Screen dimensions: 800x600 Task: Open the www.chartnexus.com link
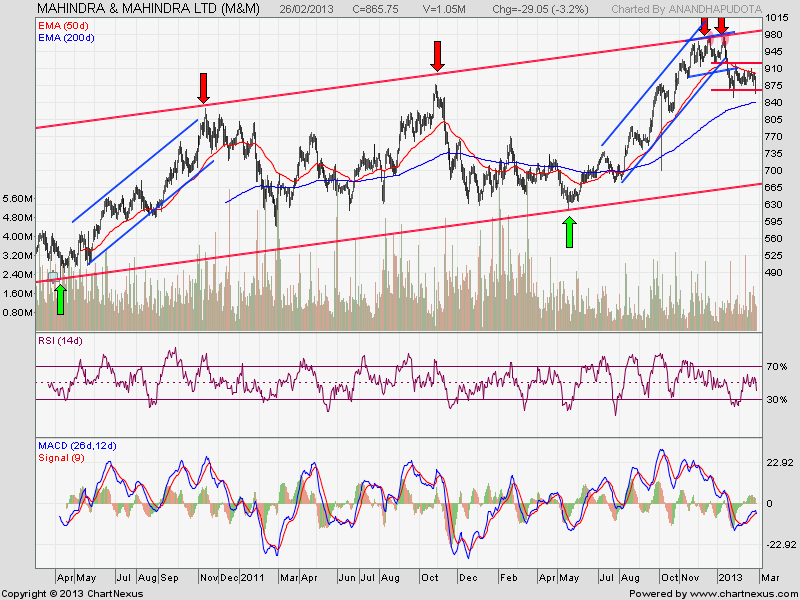pos(742,594)
